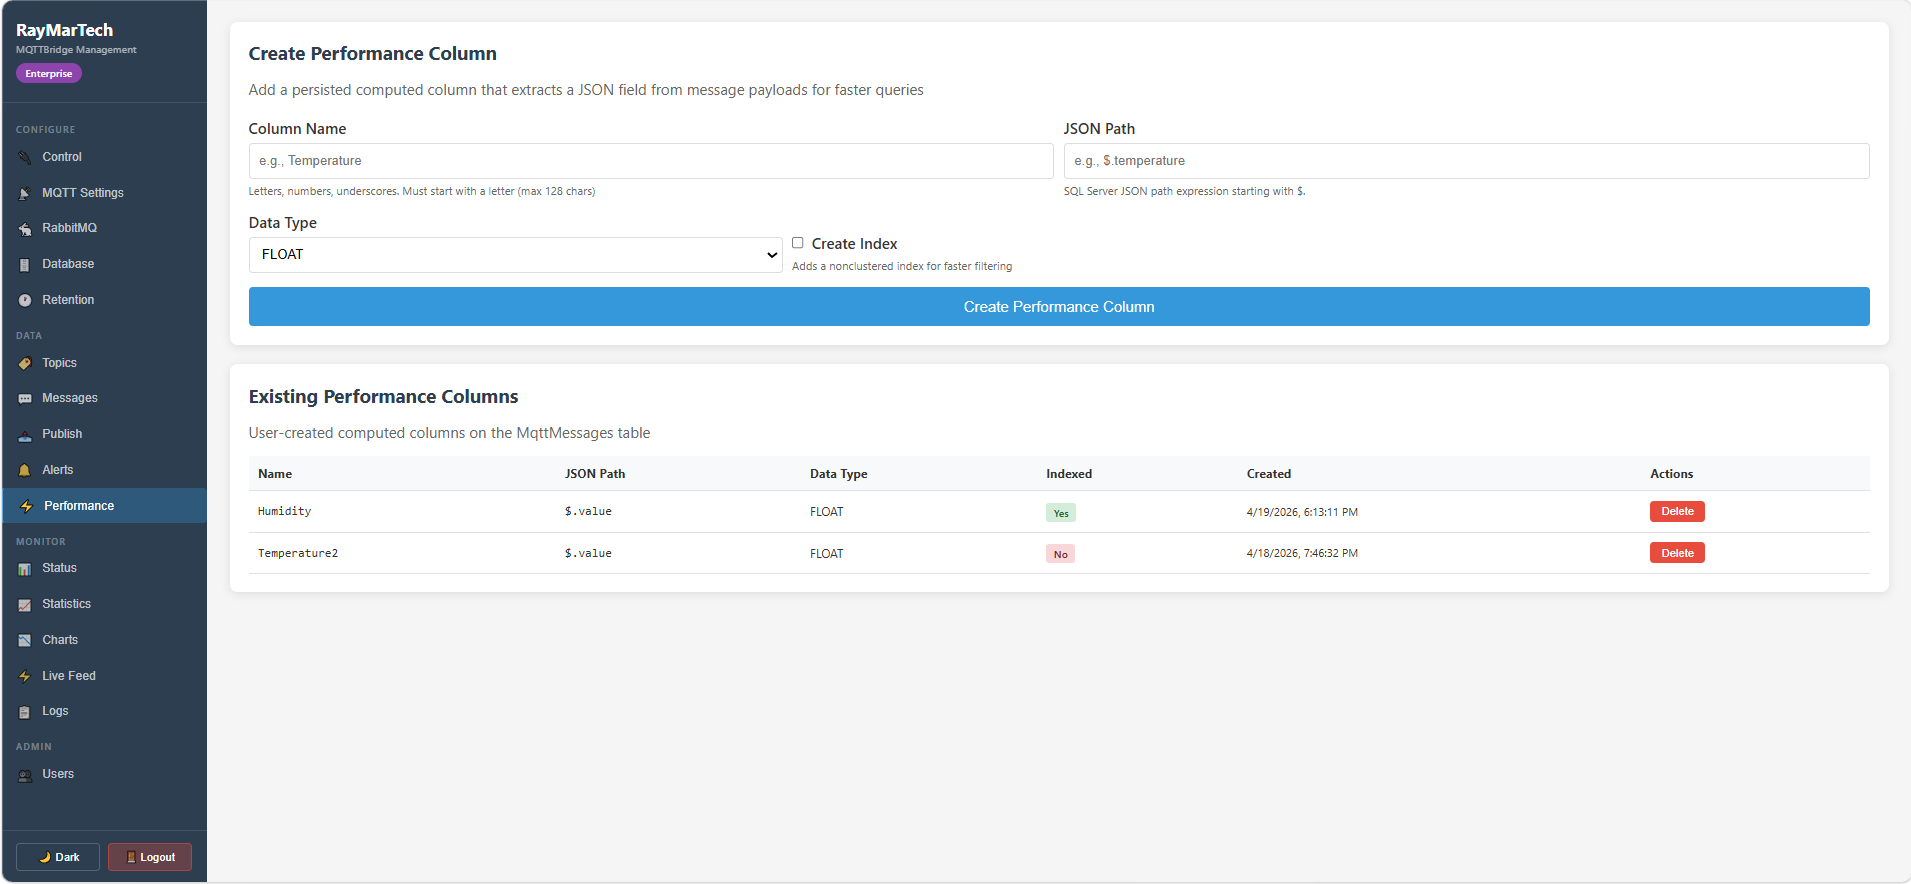Click the Performance lightning bolt icon

tap(27, 507)
